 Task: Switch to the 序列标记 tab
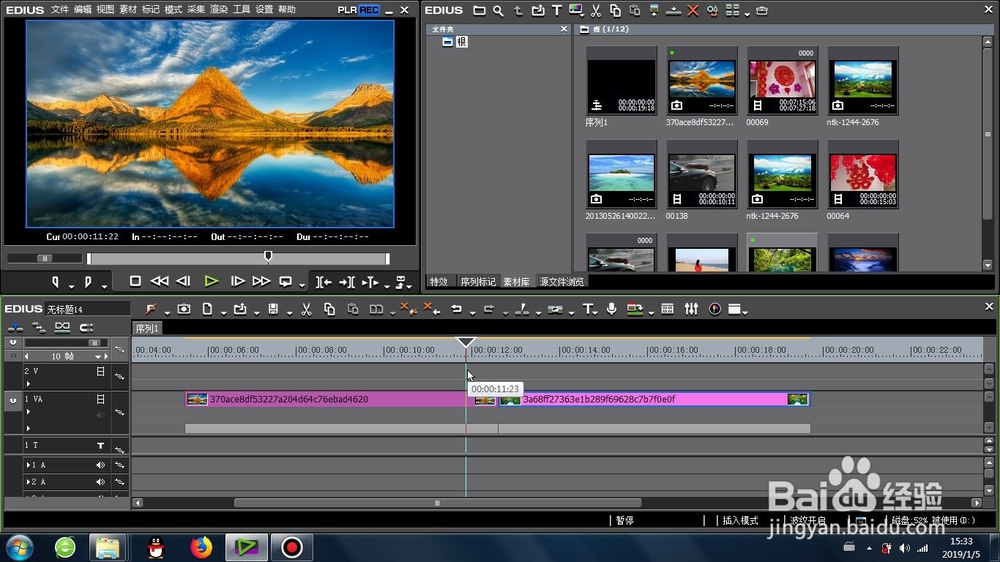(x=478, y=281)
